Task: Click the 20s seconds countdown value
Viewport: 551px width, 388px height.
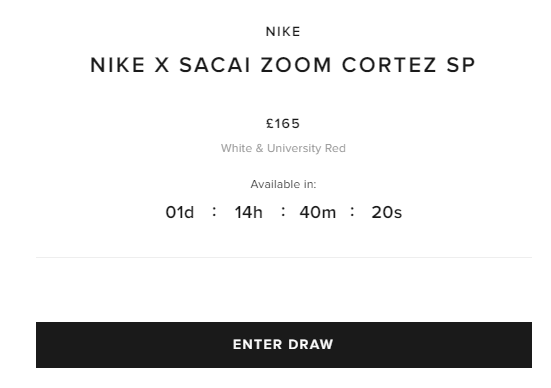Action: 387,212
